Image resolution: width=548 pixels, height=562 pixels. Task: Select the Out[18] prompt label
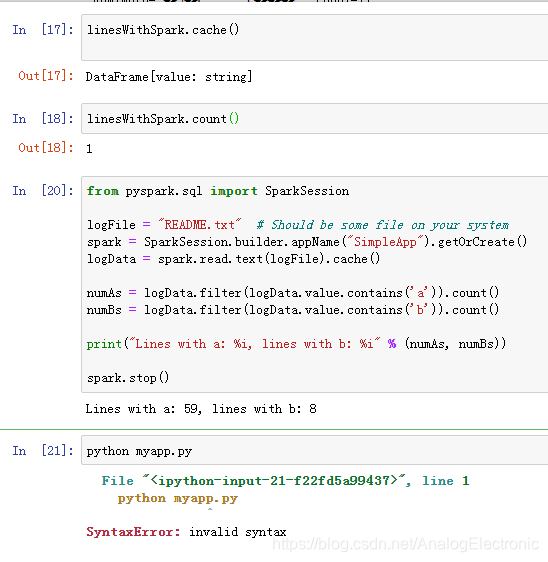click(46, 148)
